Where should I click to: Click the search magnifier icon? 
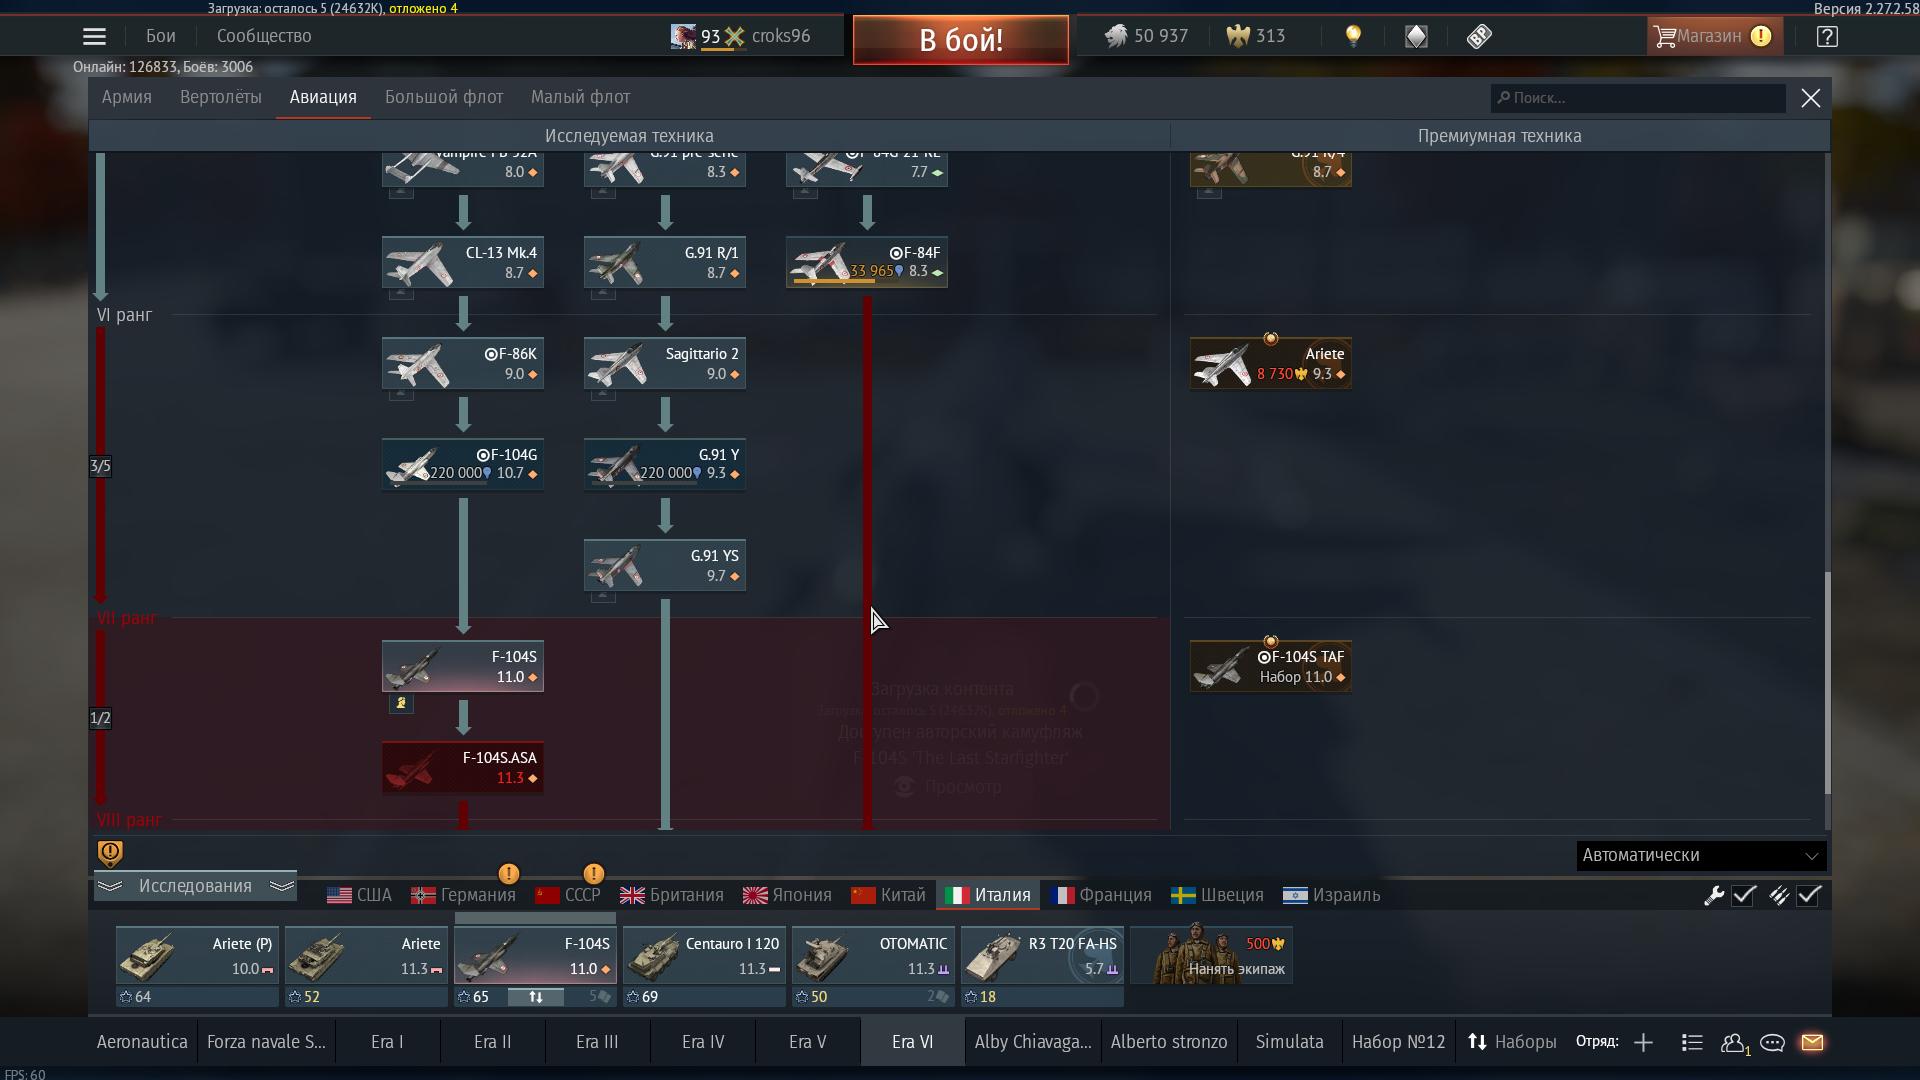point(1503,98)
